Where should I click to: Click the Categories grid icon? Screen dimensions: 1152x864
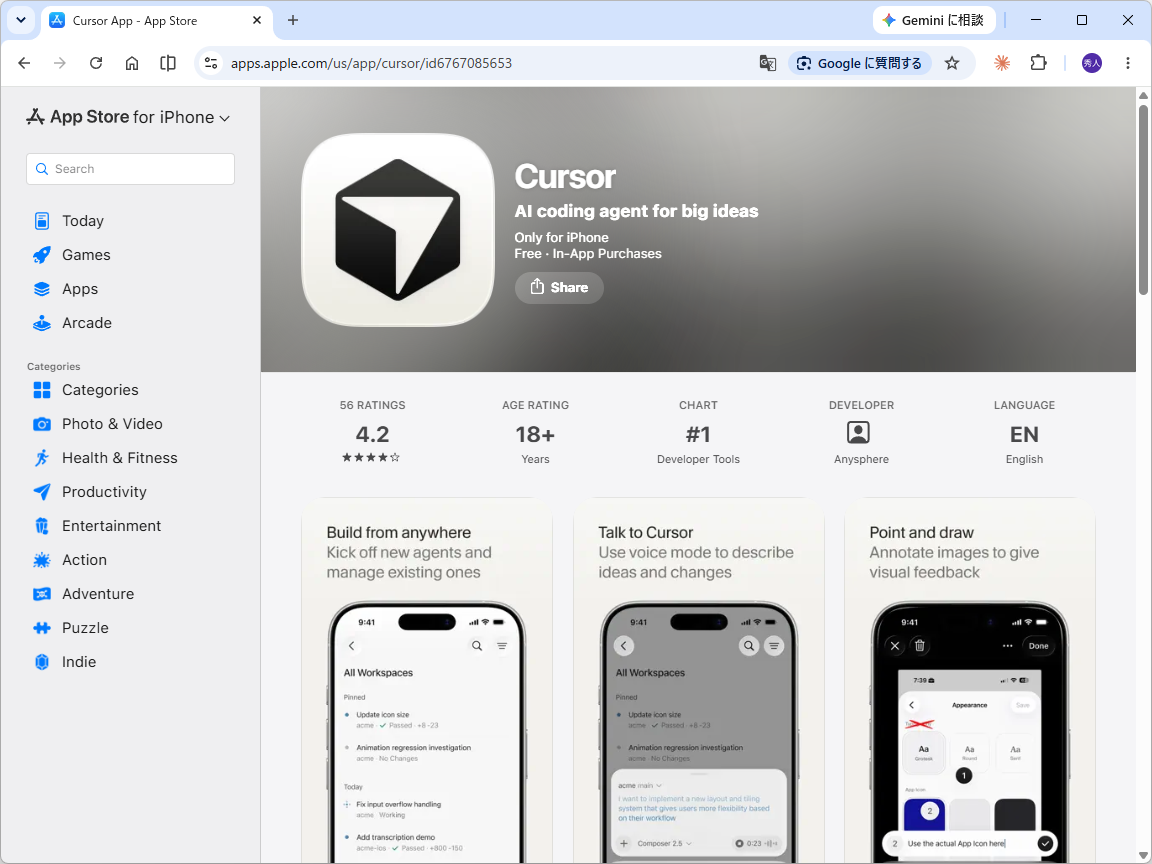pyautogui.click(x=42, y=390)
